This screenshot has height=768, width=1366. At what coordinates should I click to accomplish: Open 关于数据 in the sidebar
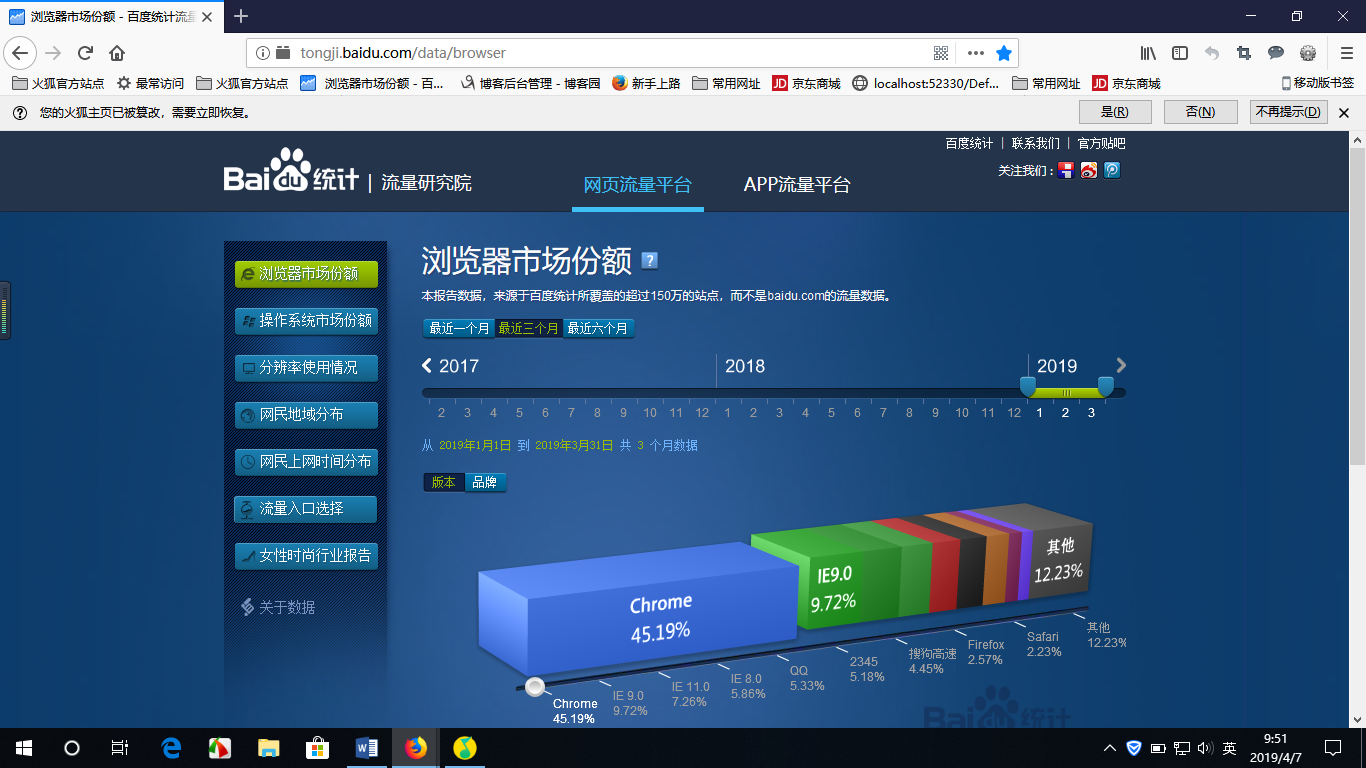tap(278, 607)
